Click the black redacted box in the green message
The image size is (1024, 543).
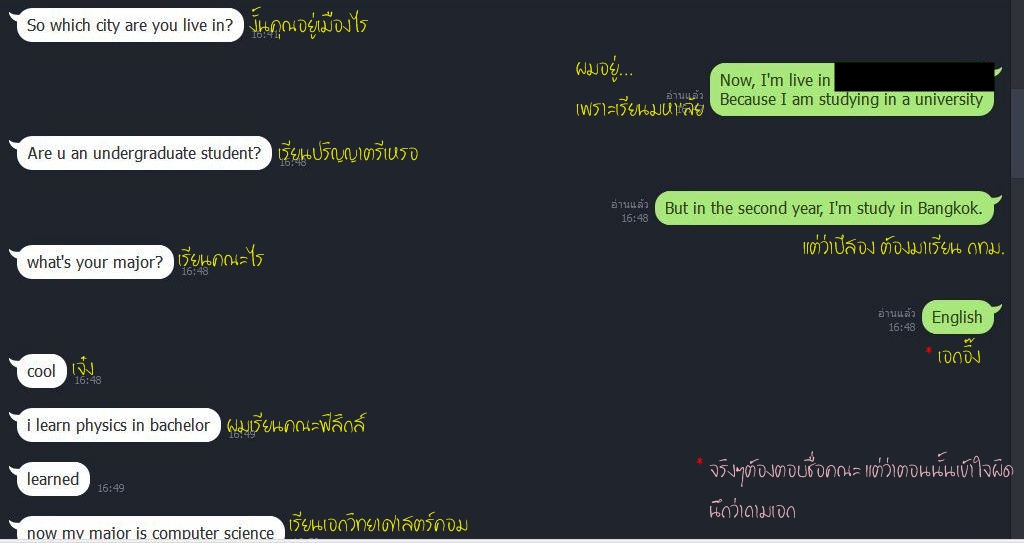(x=914, y=77)
